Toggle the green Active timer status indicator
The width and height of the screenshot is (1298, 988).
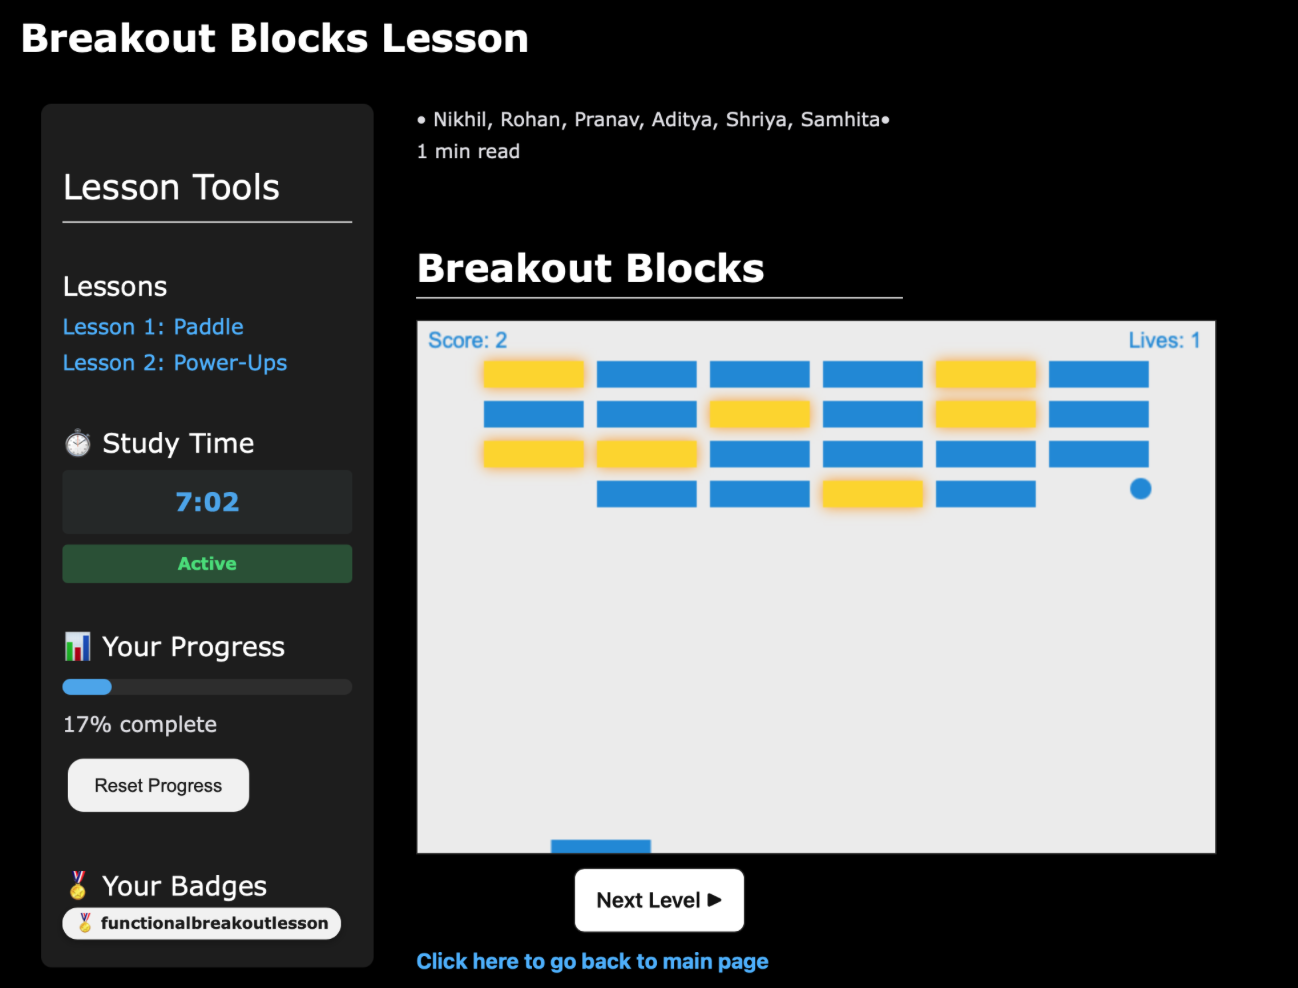pyautogui.click(x=207, y=563)
